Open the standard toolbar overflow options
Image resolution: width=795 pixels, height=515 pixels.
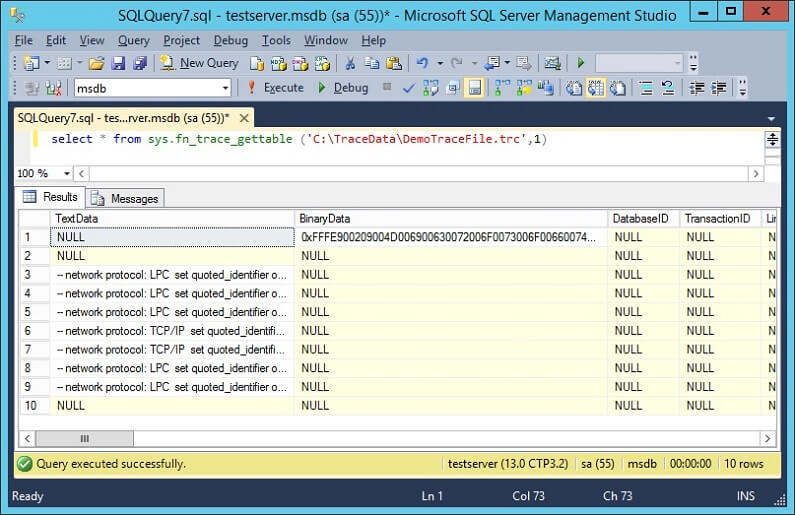(693, 63)
